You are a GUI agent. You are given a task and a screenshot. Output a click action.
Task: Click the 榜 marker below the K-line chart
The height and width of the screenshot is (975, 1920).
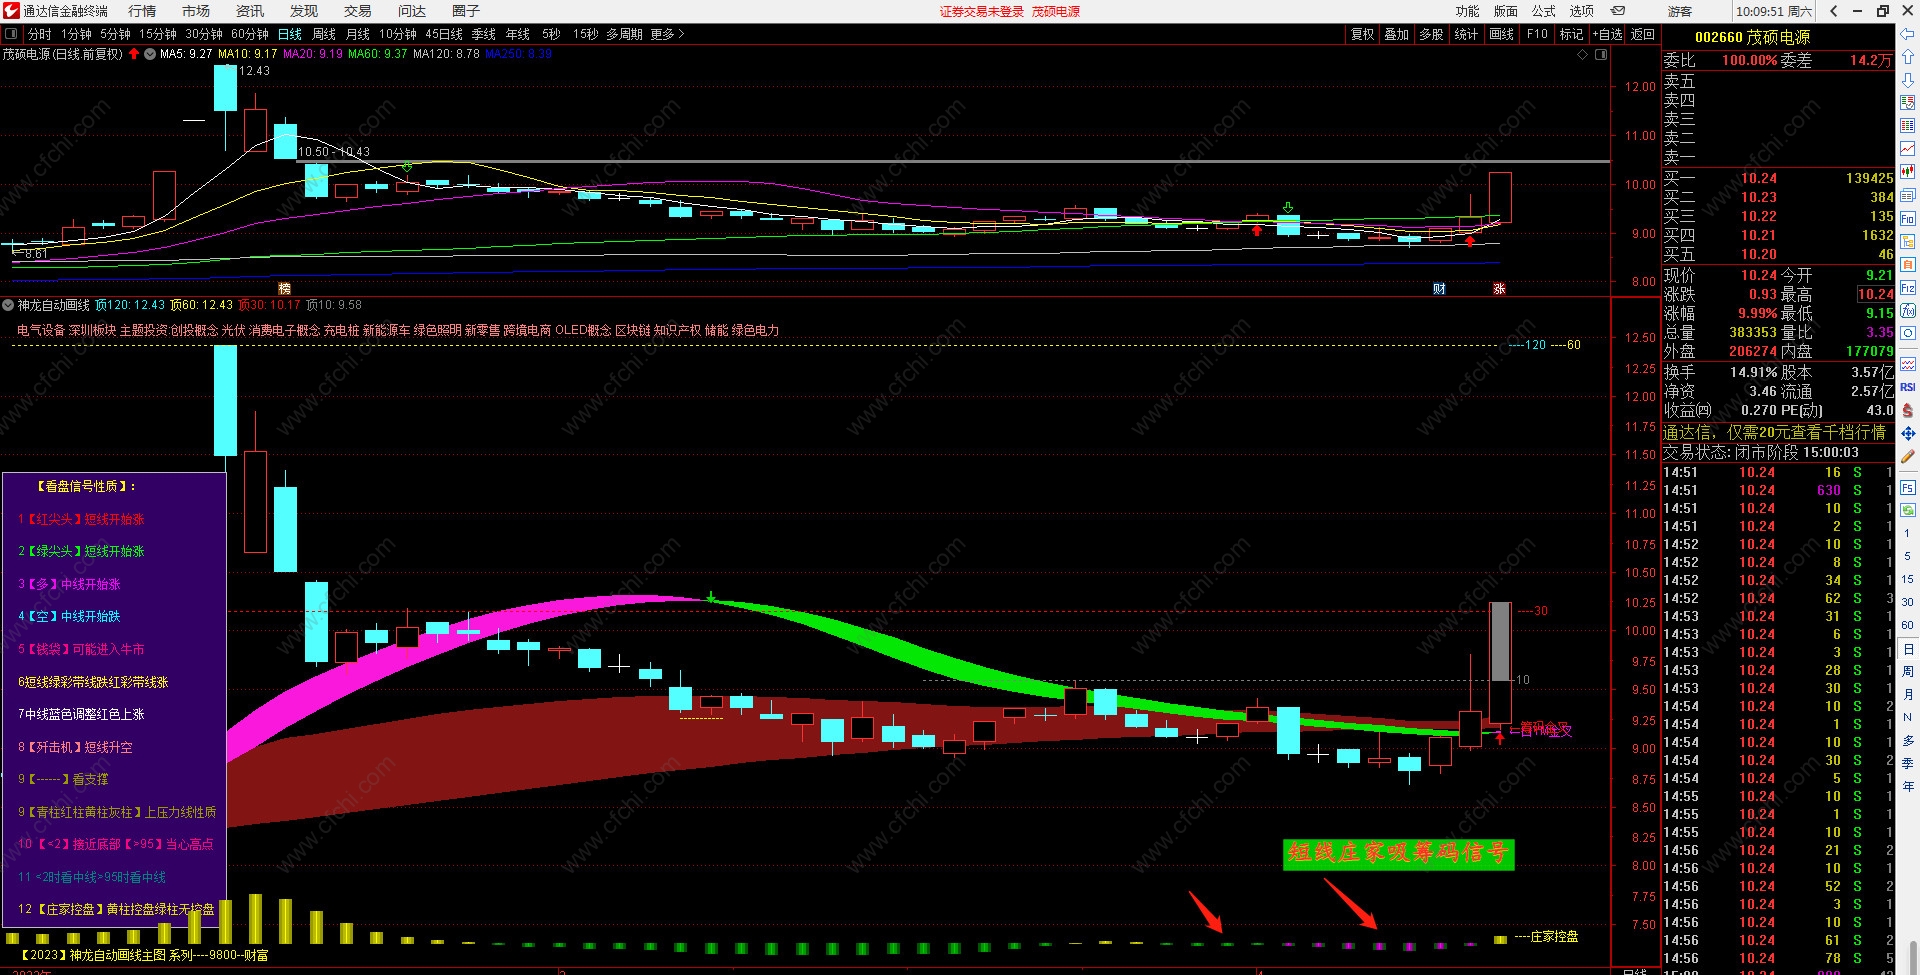pyautogui.click(x=284, y=288)
